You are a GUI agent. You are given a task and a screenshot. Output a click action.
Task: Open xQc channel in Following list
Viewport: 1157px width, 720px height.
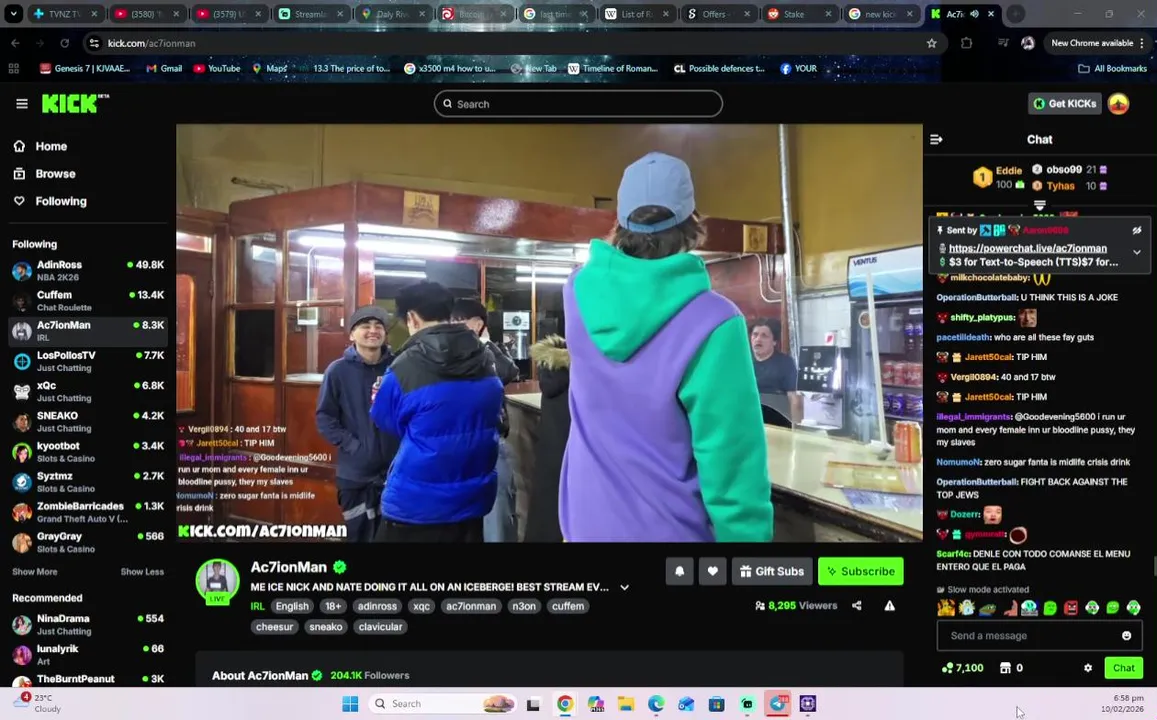pos(88,392)
